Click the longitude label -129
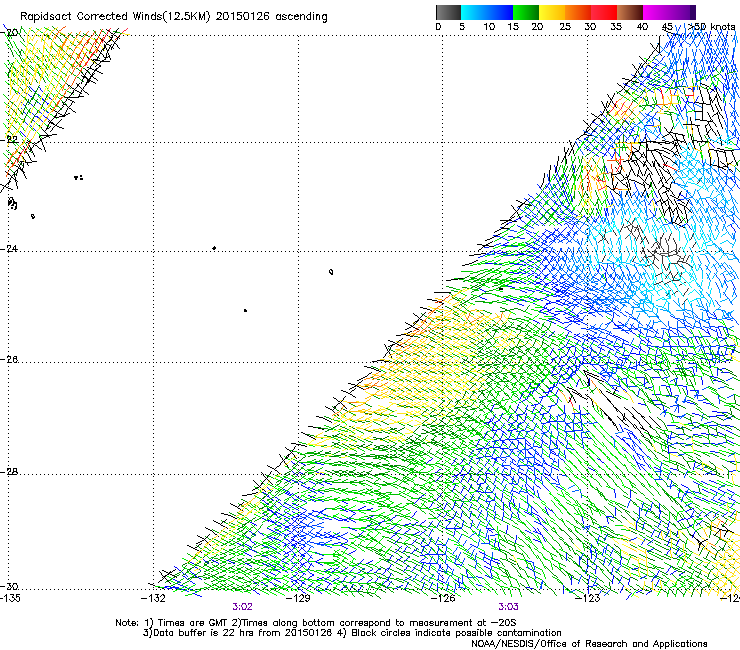This screenshot has width=740, height=650. point(298,598)
